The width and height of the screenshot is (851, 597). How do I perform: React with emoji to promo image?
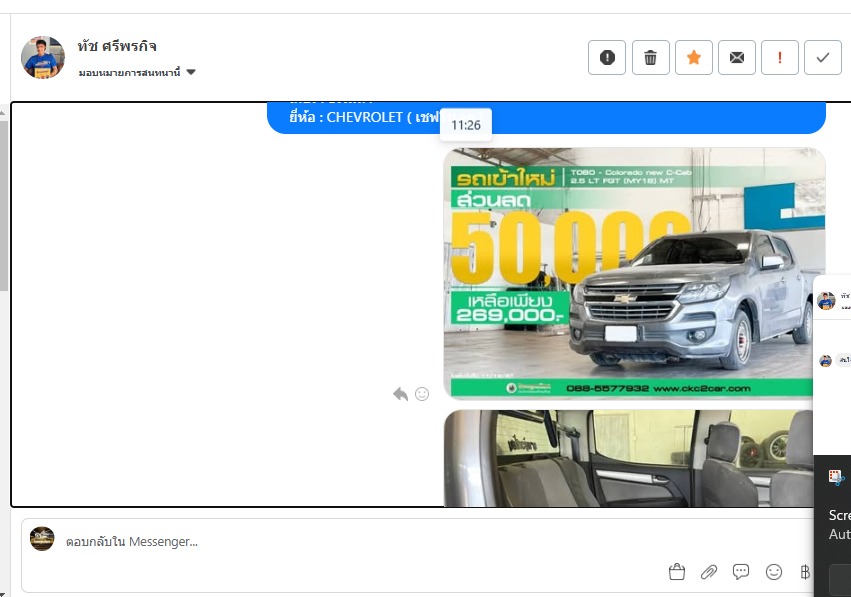422,394
